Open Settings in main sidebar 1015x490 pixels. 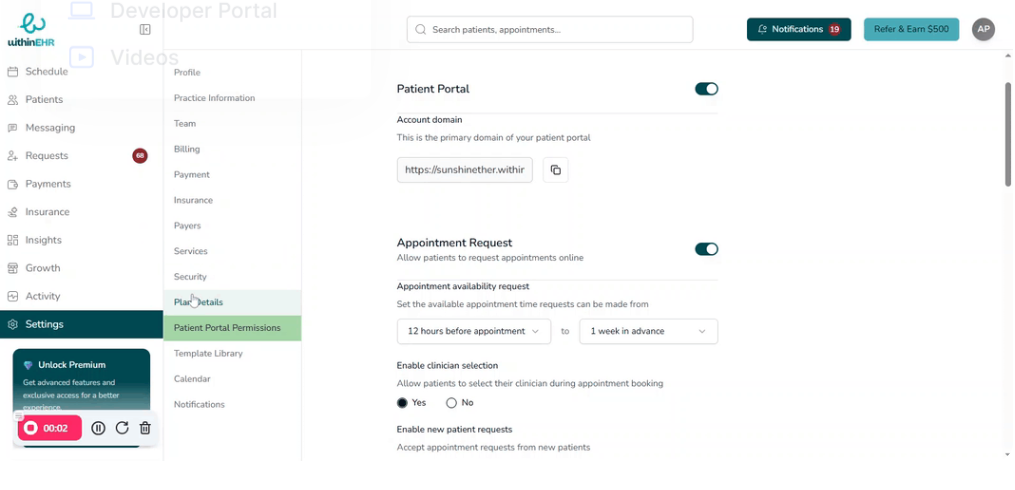point(82,324)
